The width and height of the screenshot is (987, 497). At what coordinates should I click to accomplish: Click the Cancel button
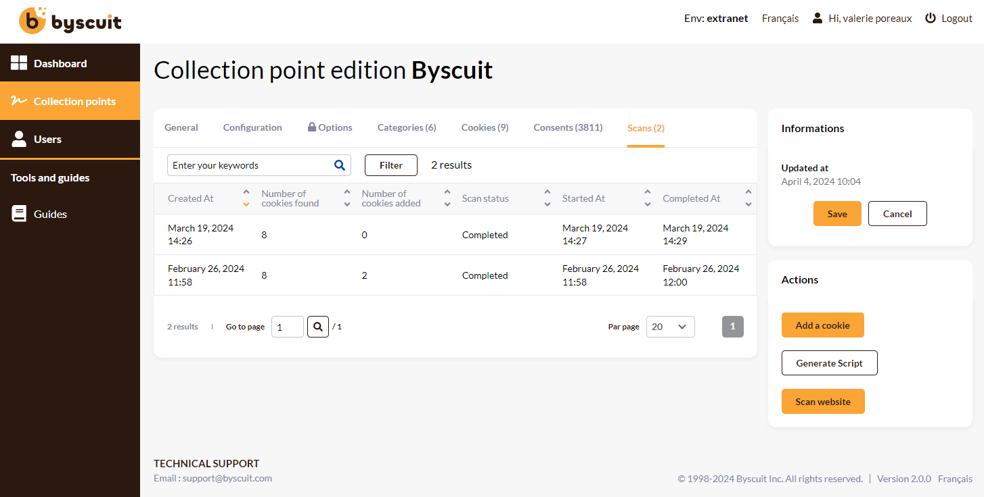[898, 214]
